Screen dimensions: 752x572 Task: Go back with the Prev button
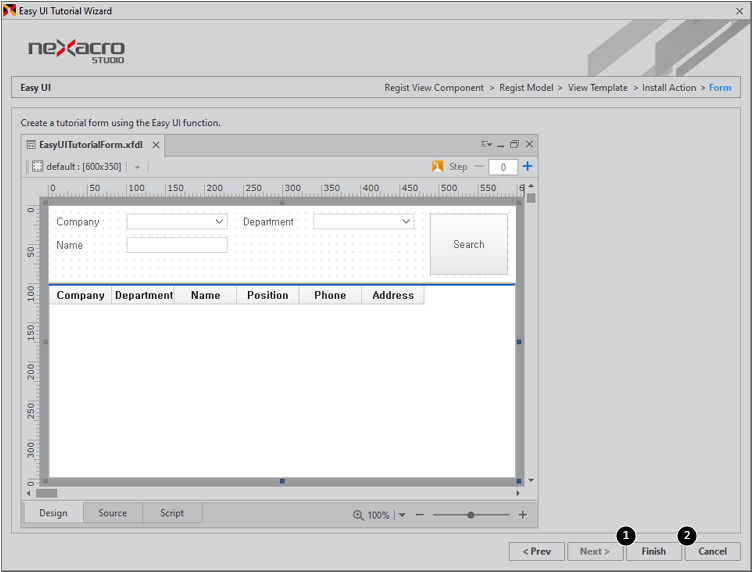click(x=537, y=552)
